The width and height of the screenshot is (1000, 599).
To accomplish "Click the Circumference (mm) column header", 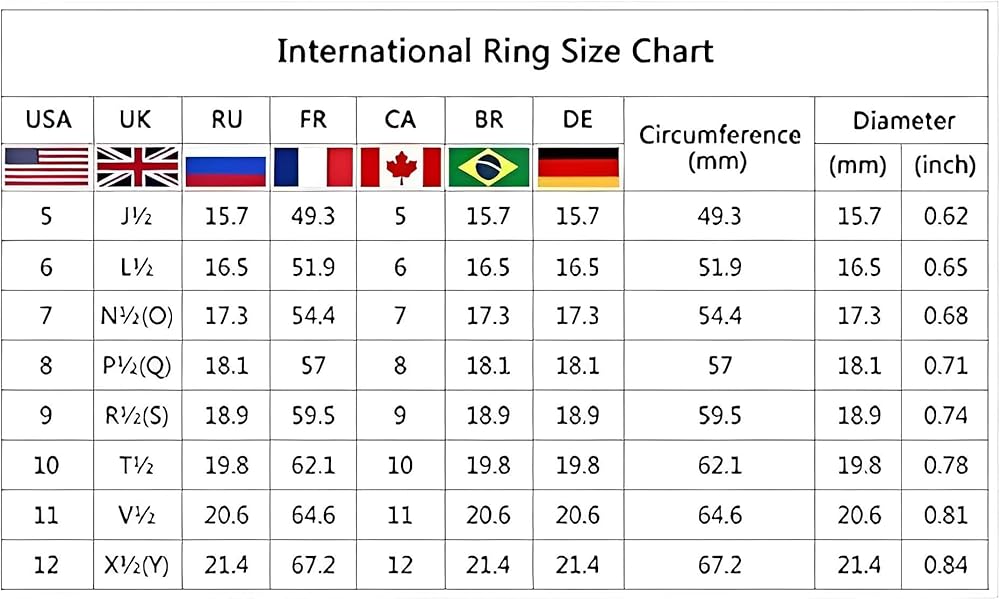I will [719, 147].
